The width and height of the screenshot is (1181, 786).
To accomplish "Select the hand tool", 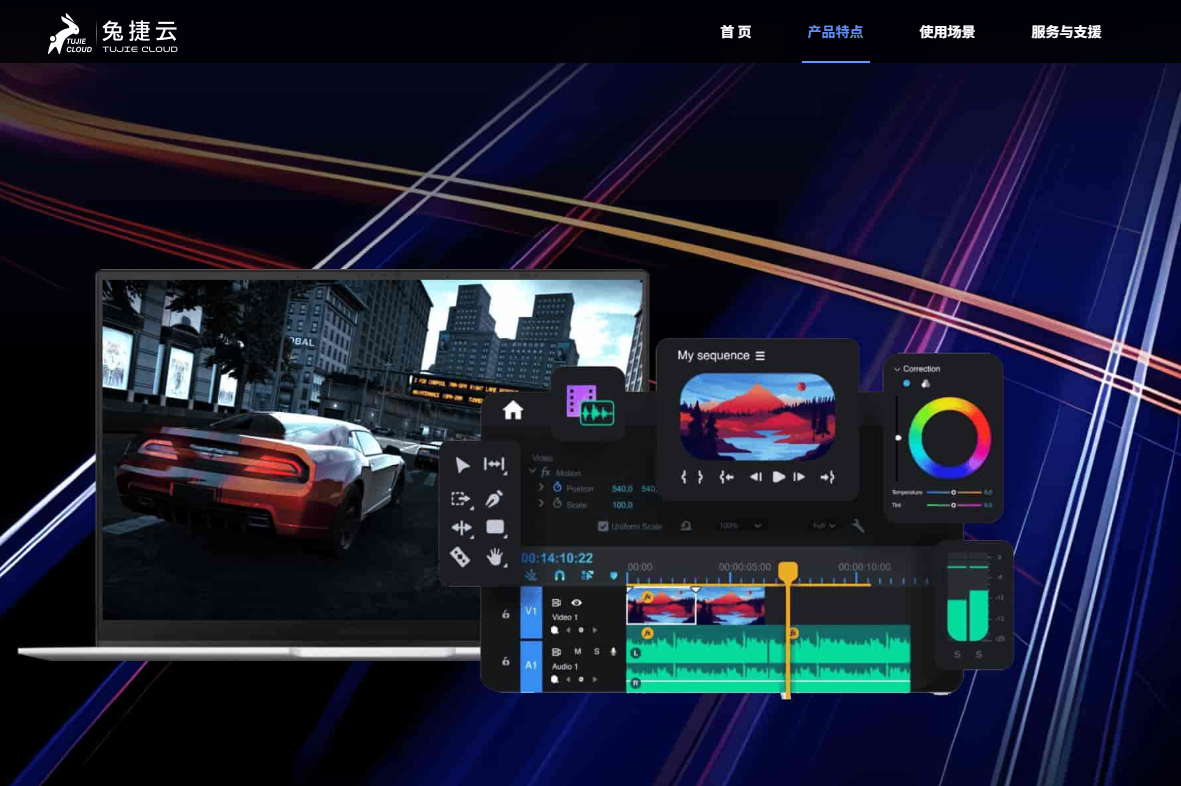I will click(x=494, y=557).
